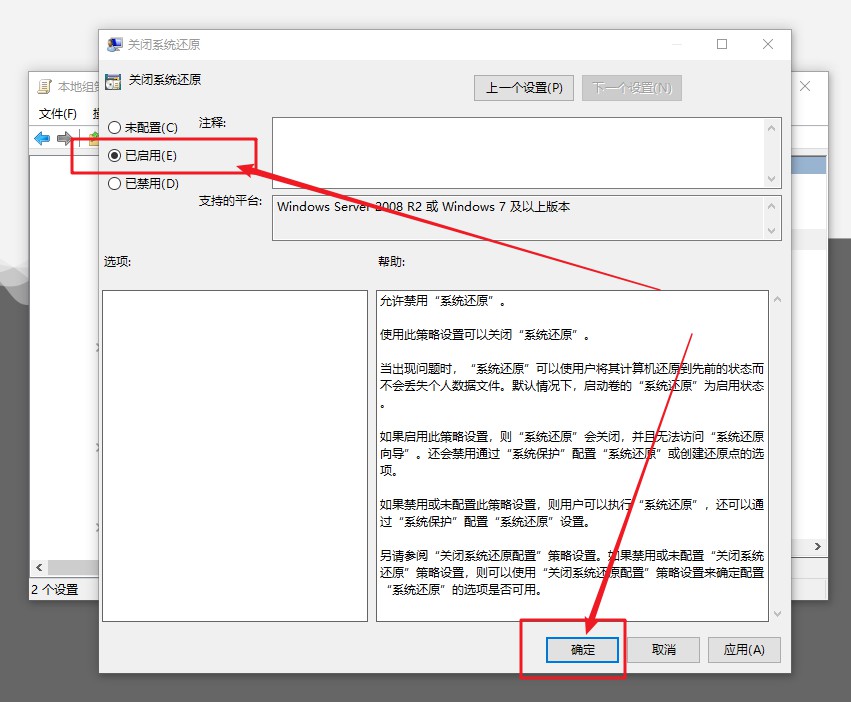Click the up scroll arrow of the 注释 box

(x=771, y=128)
